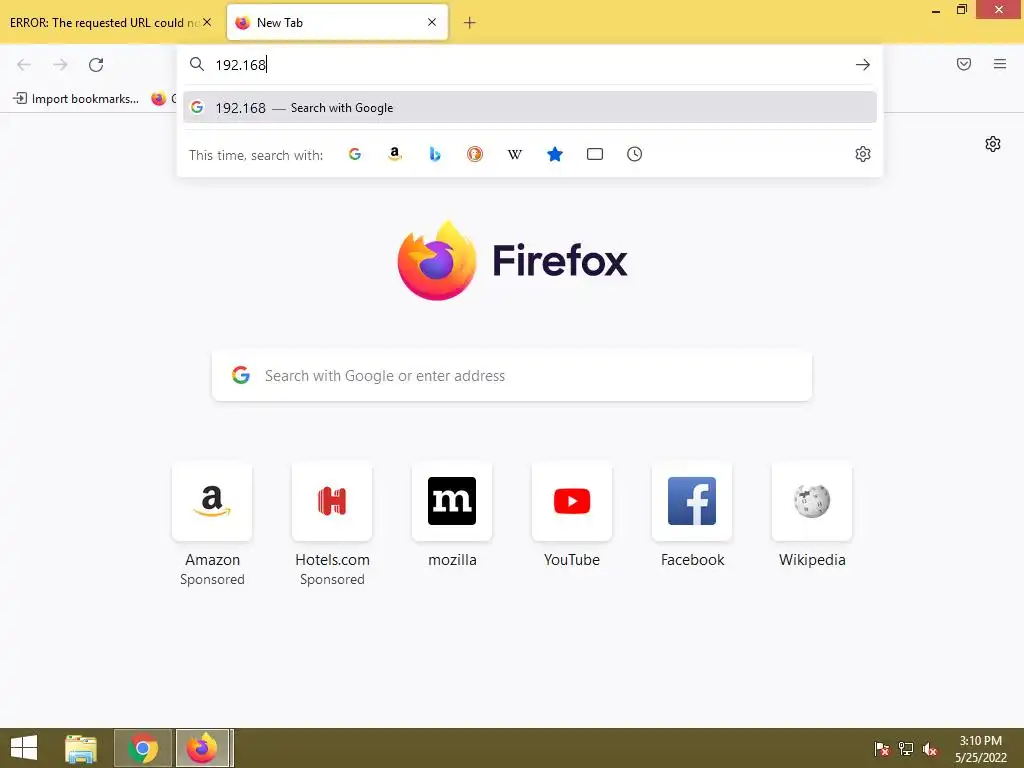The width and height of the screenshot is (1024, 768).
Task: Search in History clock icon
Action: pos(635,154)
